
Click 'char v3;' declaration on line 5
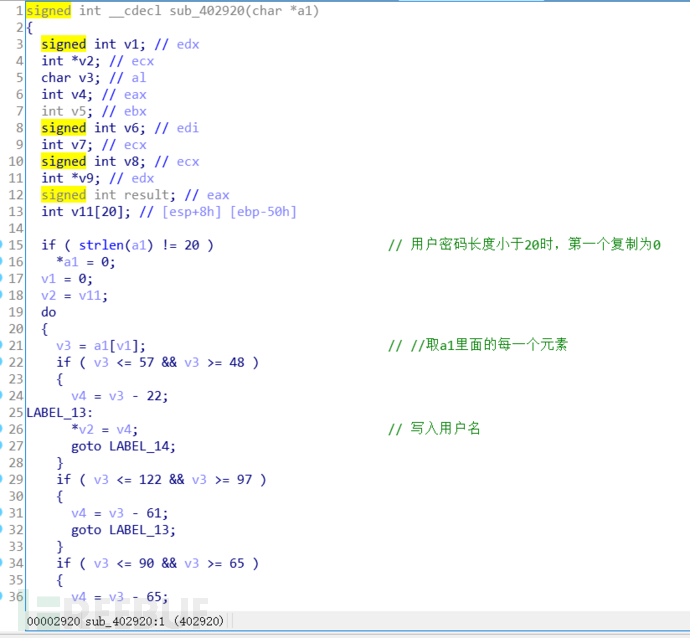pyautogui.click(x=71, y=78)
